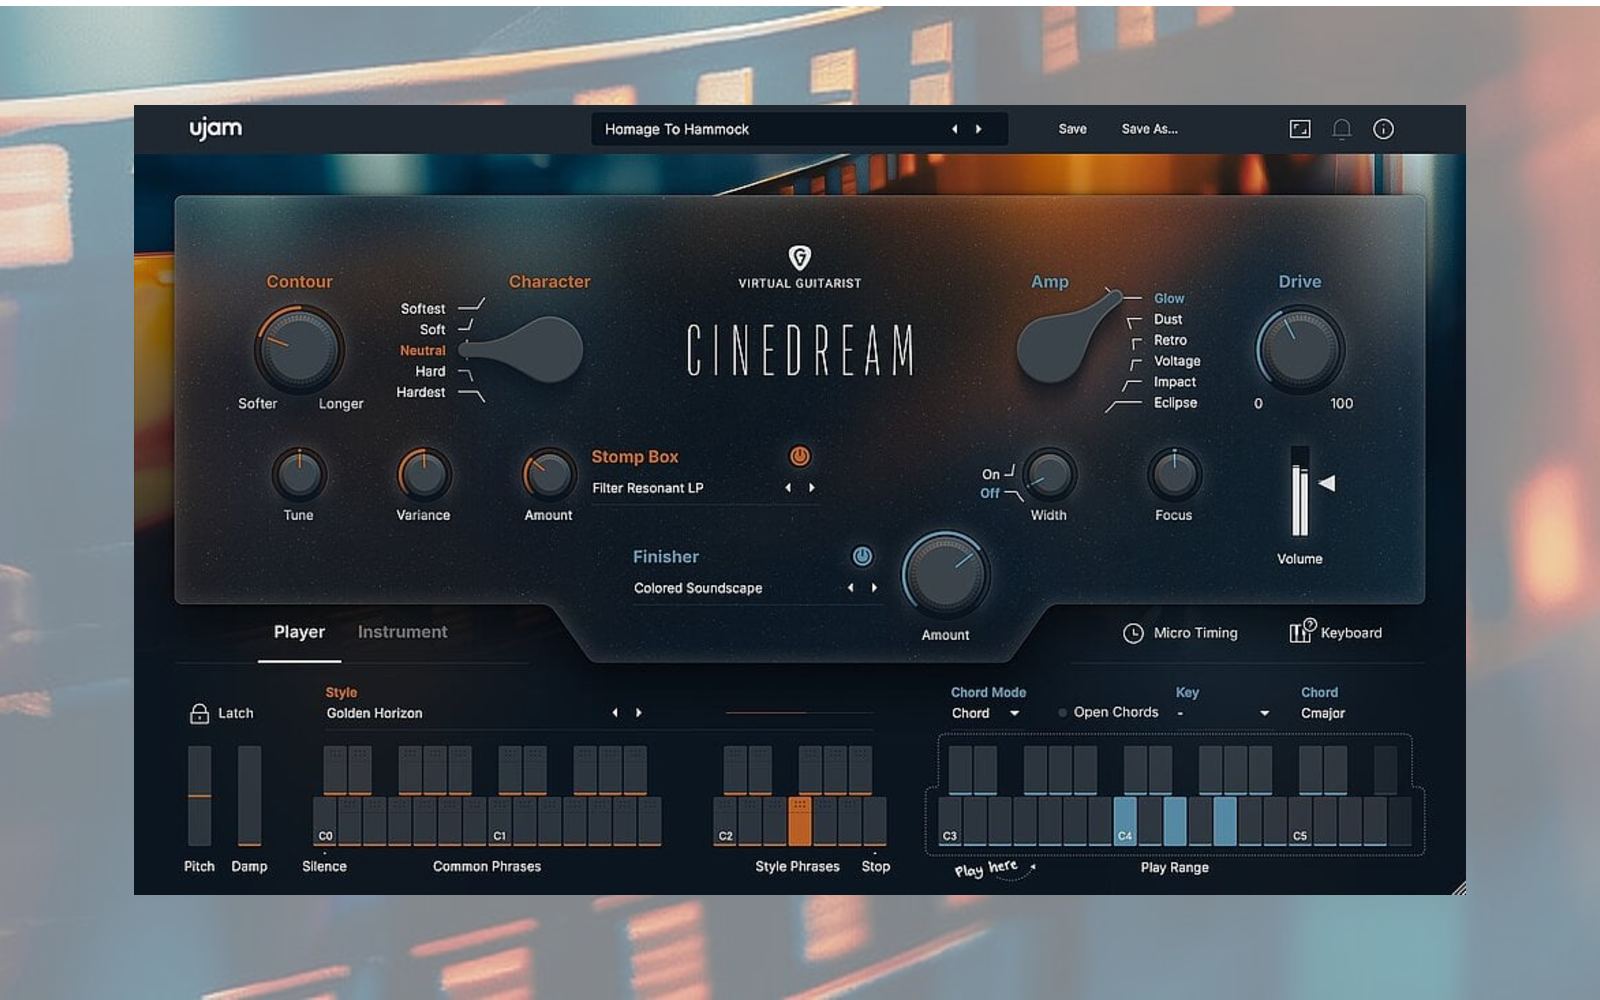Toggle the Open Chords option

1108,713
